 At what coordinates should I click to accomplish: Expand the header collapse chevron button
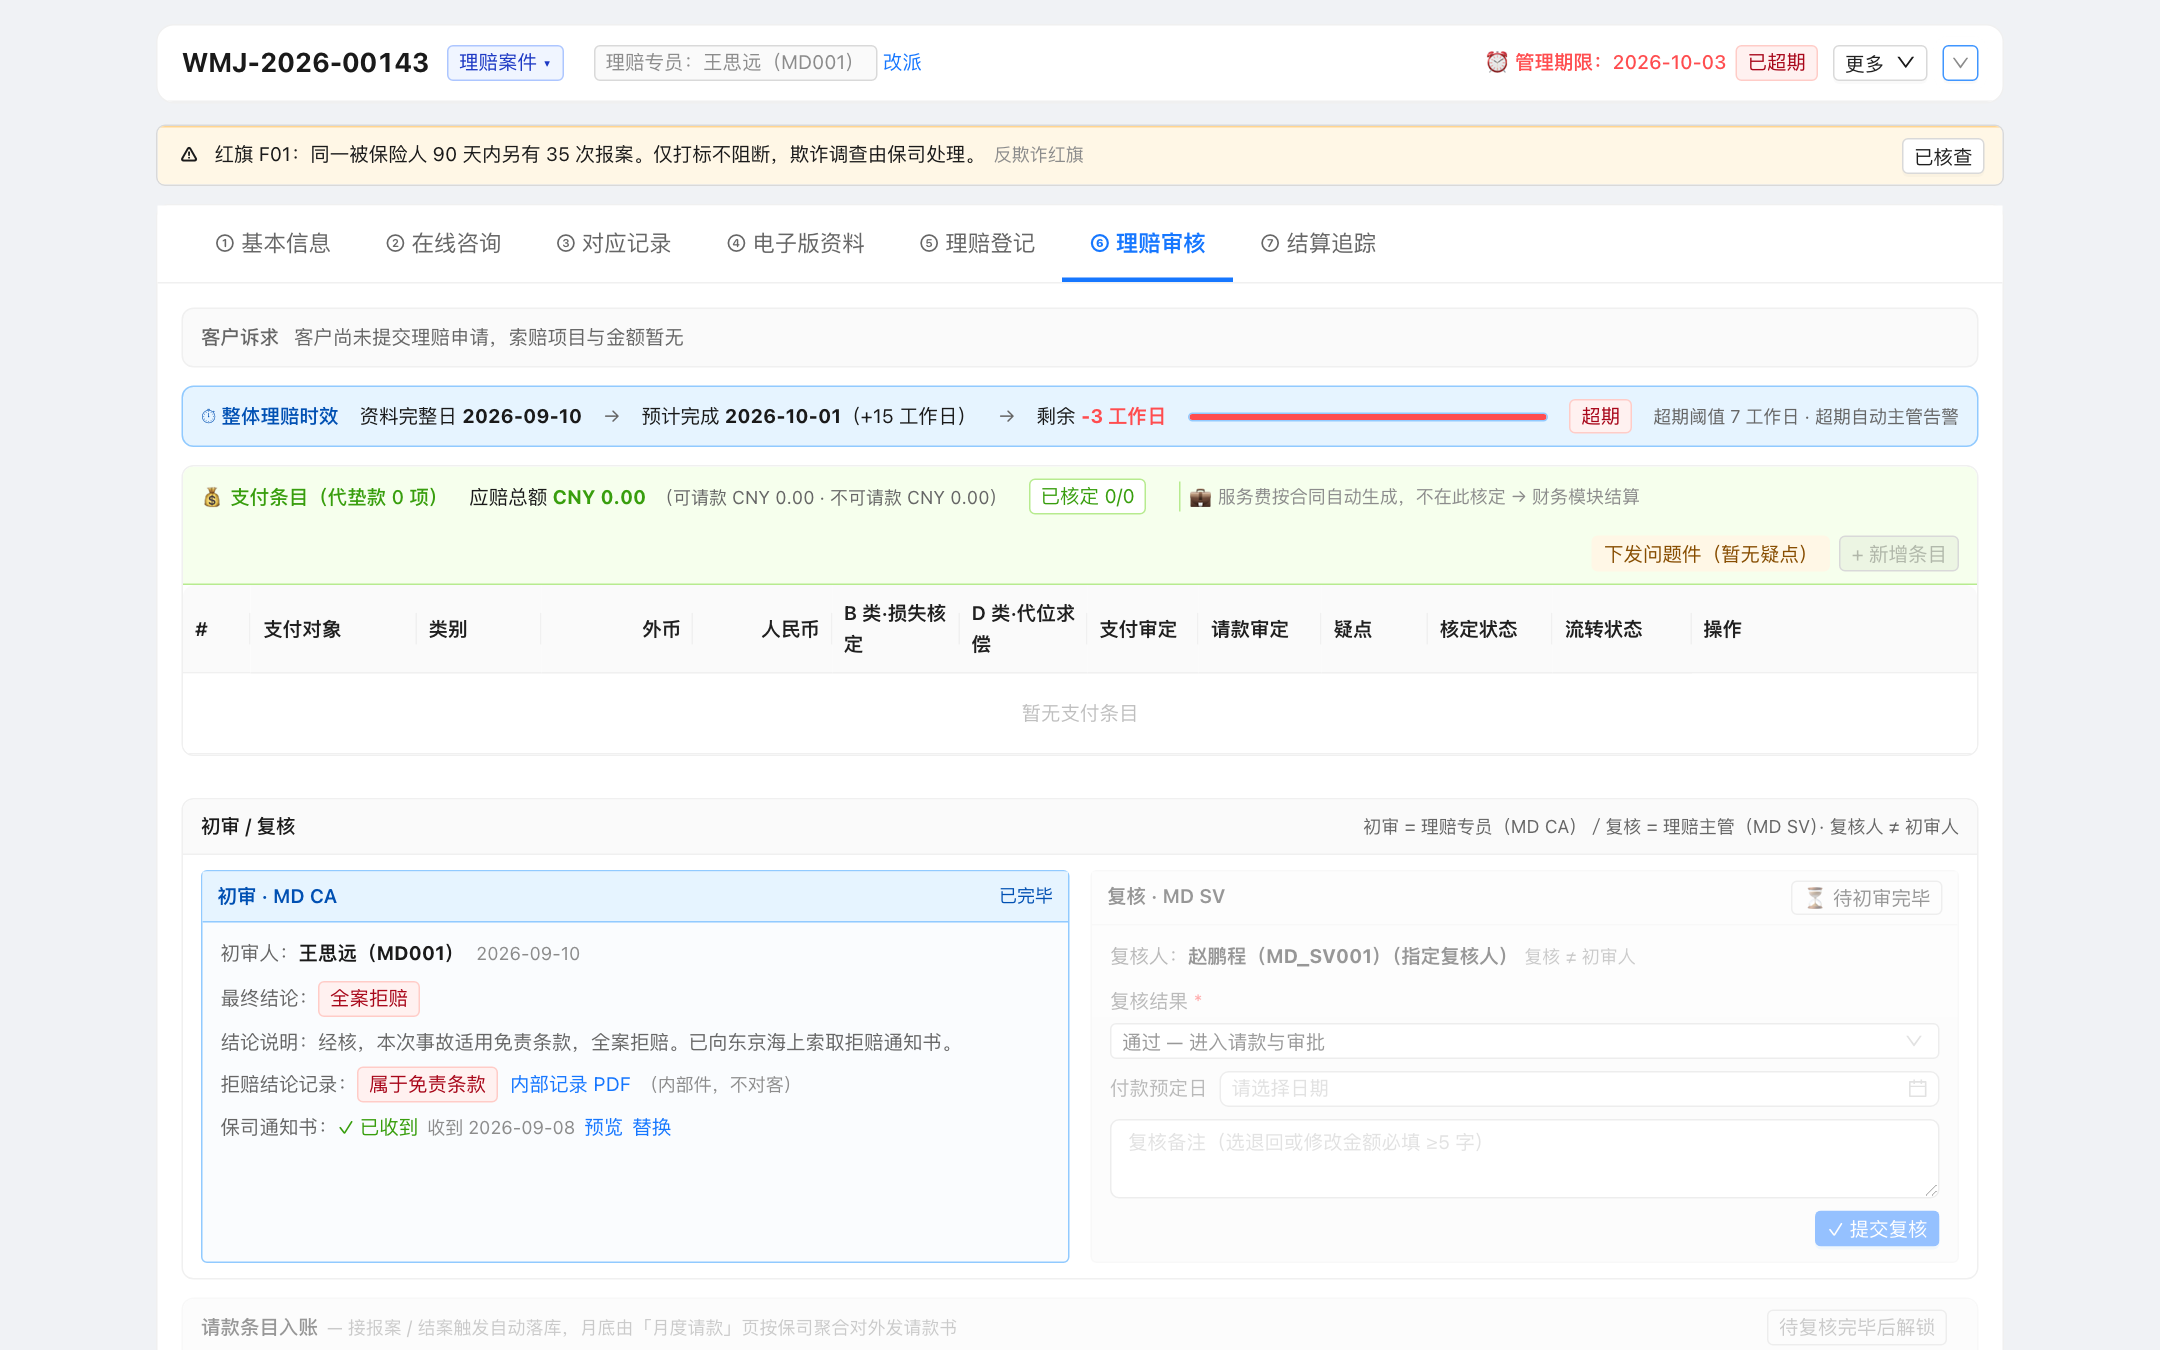click(1960, 63)
